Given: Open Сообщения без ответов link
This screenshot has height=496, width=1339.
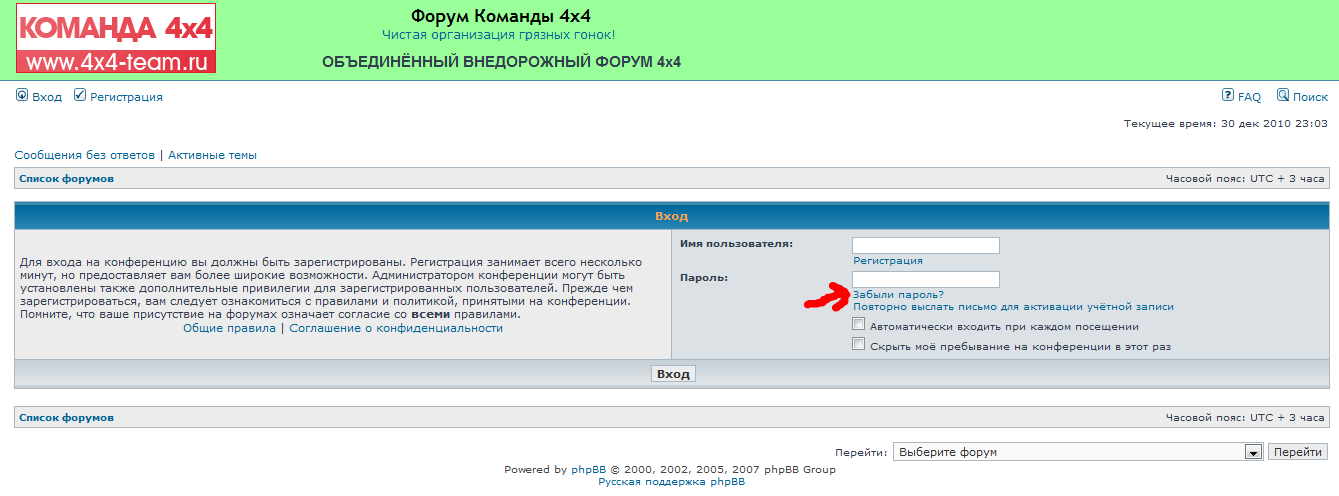Looking at the screenshot, I should click(x=85, y=155).
